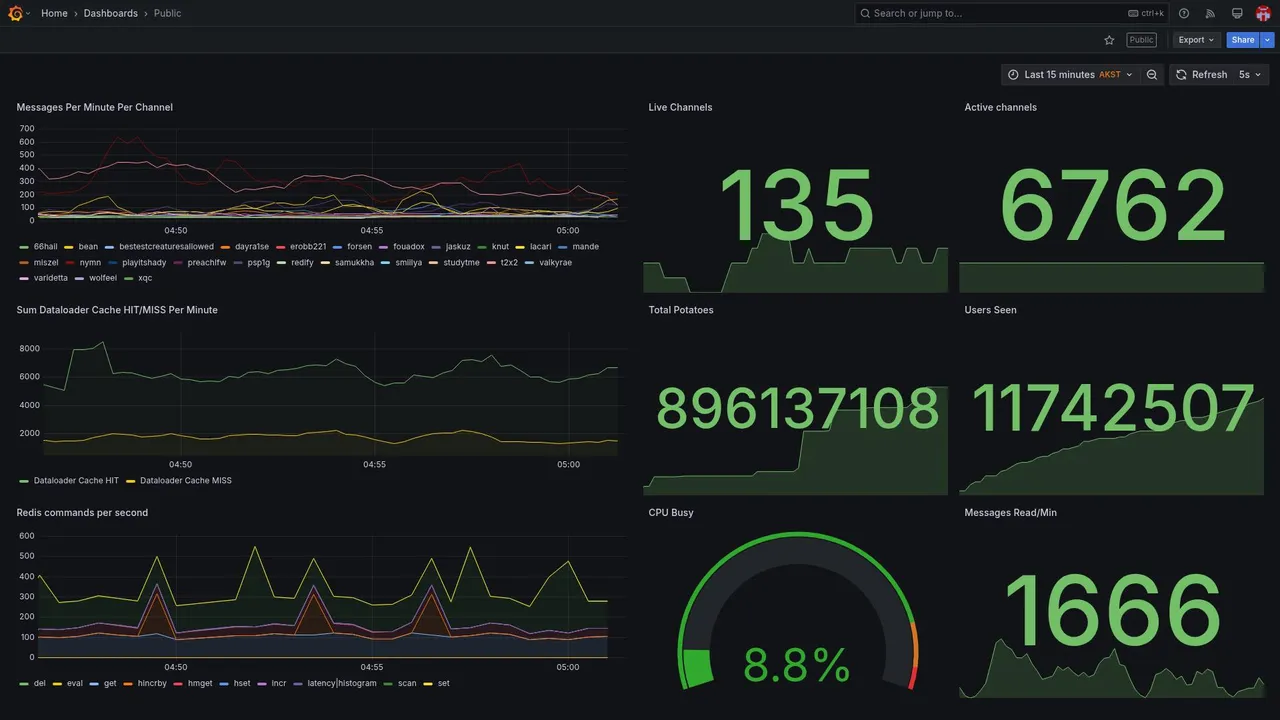
Task: Click the monitor kiosk mode icon
Action: click(1237, 13)
